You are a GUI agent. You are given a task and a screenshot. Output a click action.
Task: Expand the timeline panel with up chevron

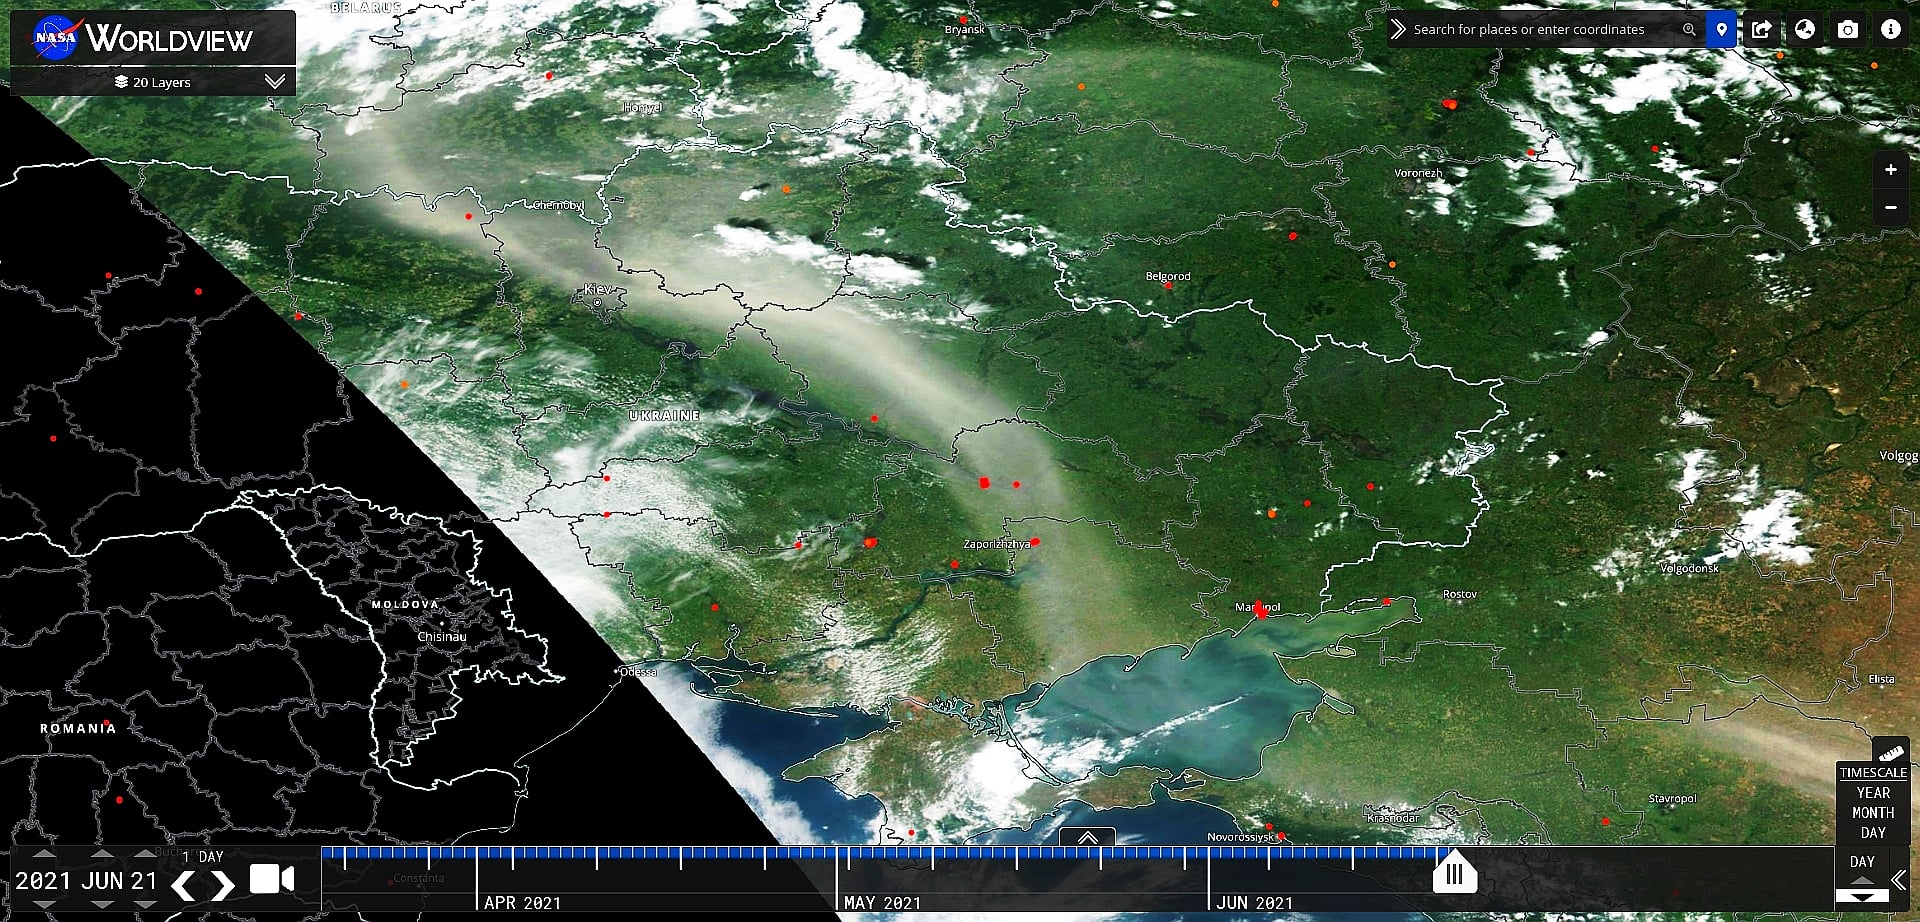(1088, 838)
